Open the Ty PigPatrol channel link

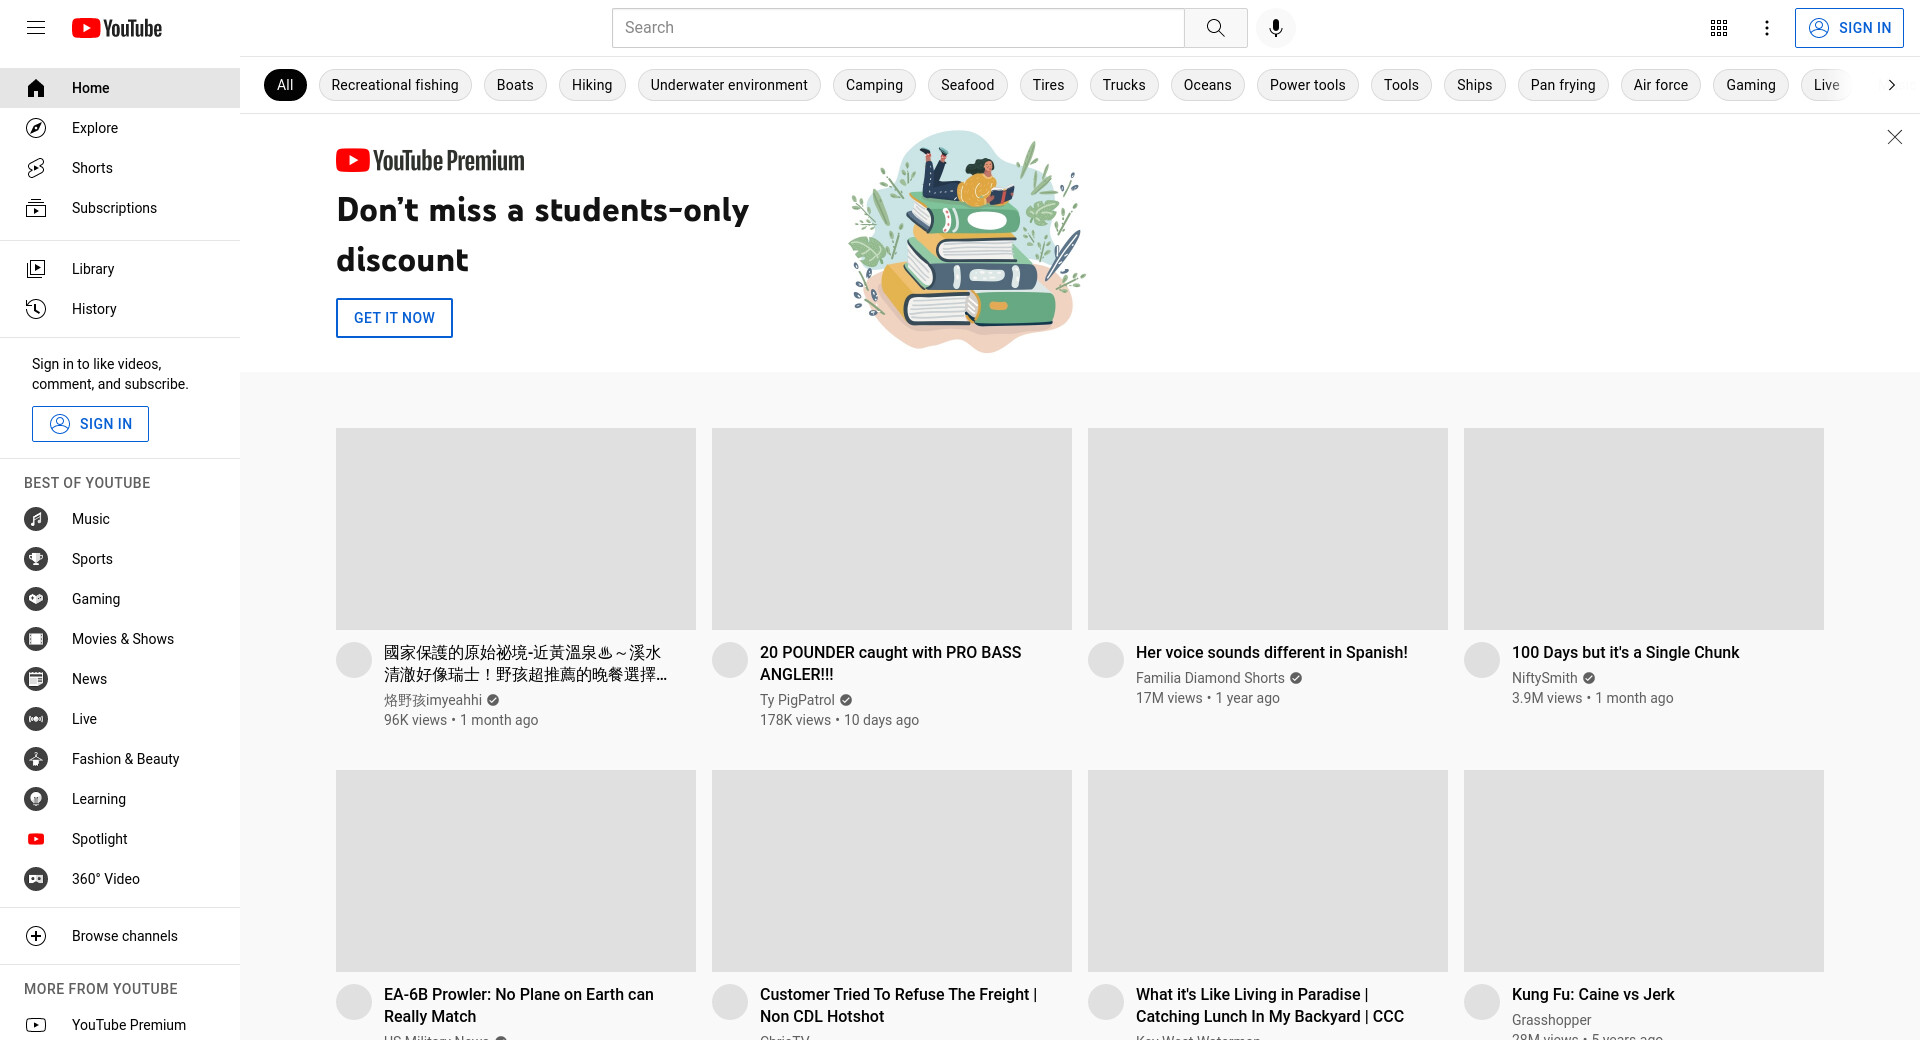[x=797, y=700]
